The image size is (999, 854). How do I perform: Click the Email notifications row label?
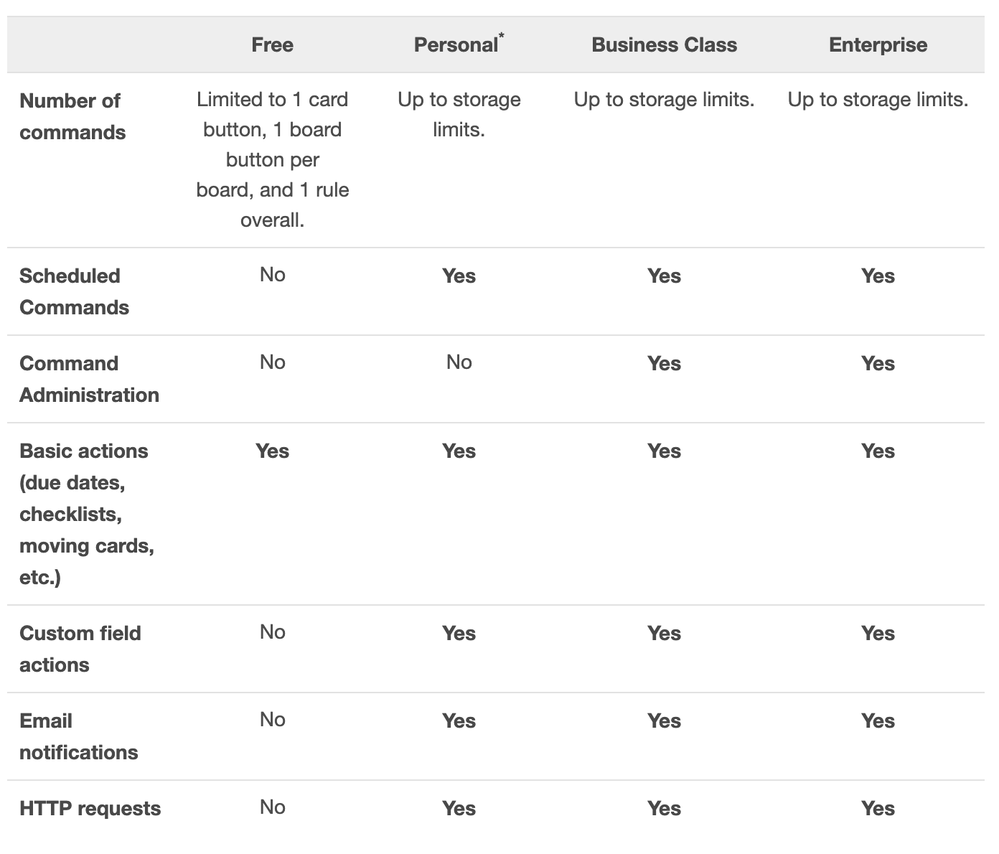pos(78,736)
